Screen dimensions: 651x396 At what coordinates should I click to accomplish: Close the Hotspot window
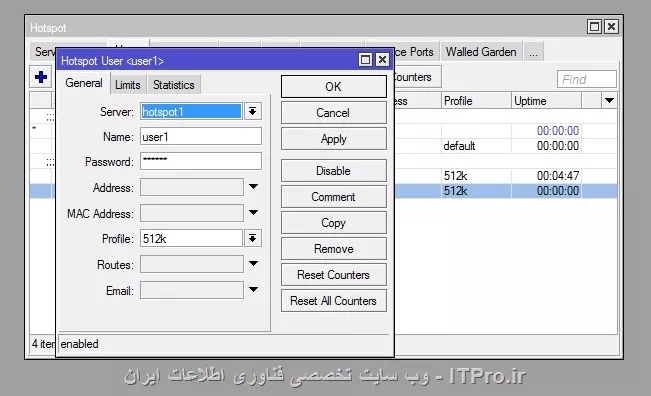(x=611, y=27)
